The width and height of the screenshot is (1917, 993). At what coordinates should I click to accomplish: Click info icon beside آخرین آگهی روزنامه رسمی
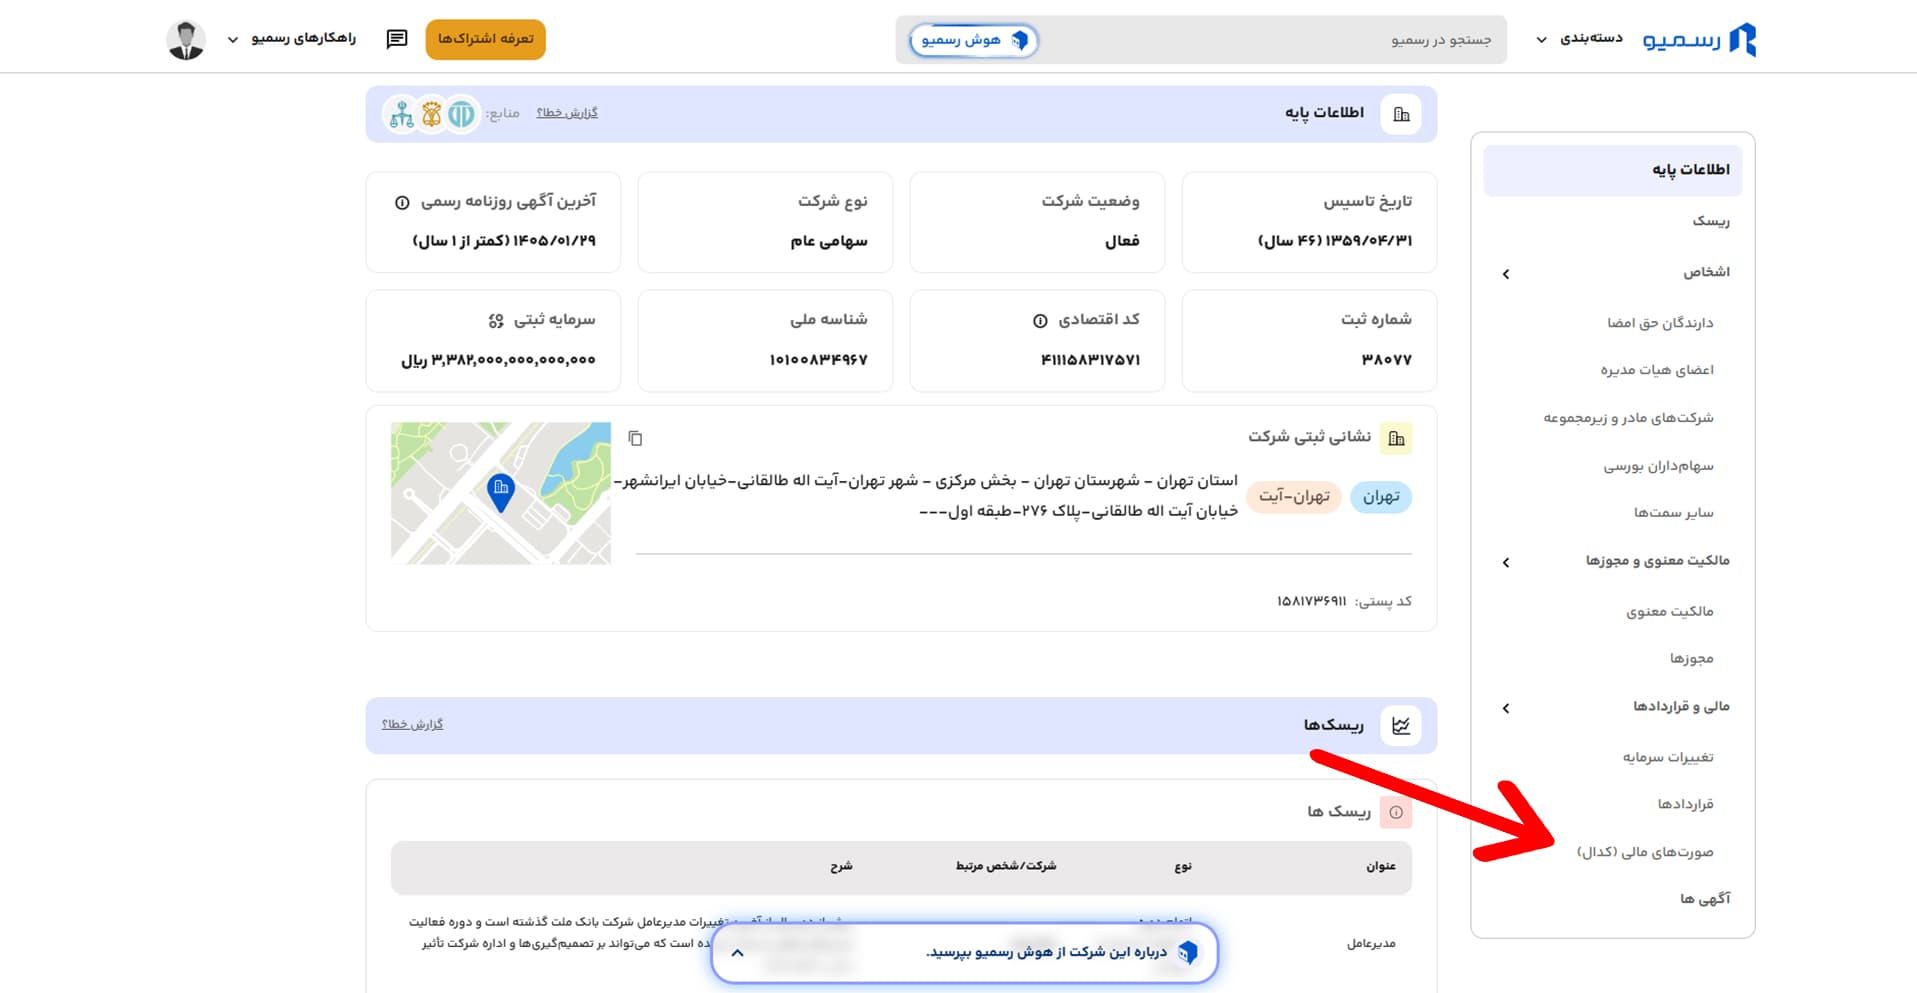402,203
